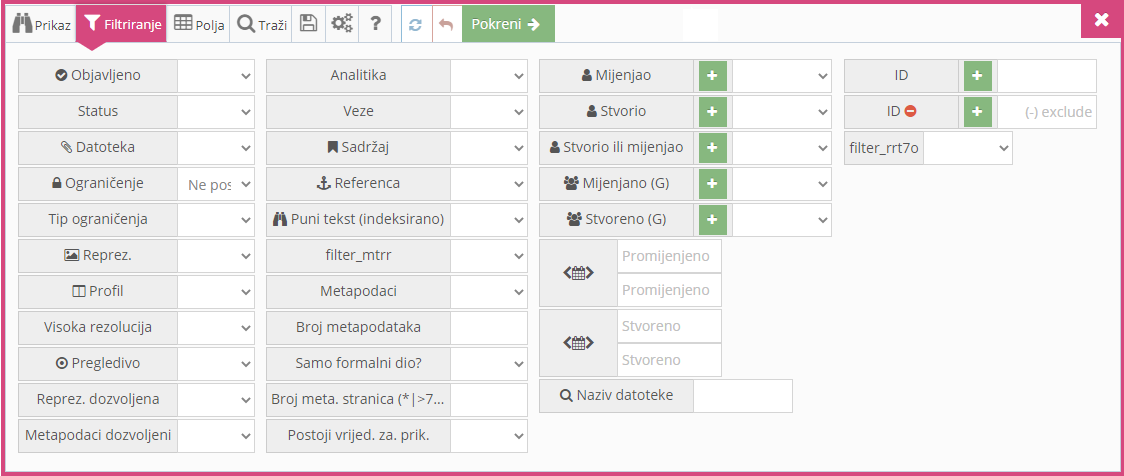Click the plus button next to ID exclude
1124x476 pixels.
pyautogui.click(x=978, y=112)
